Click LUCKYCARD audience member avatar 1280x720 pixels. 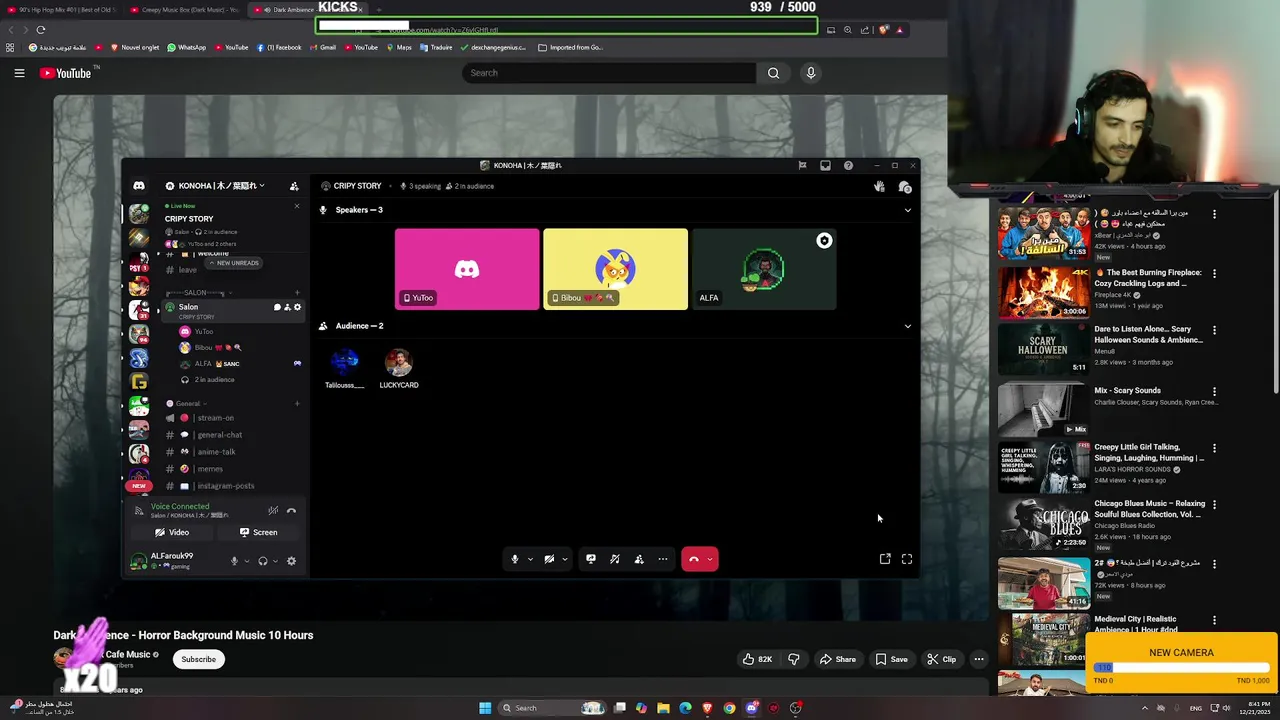[398, 362]
